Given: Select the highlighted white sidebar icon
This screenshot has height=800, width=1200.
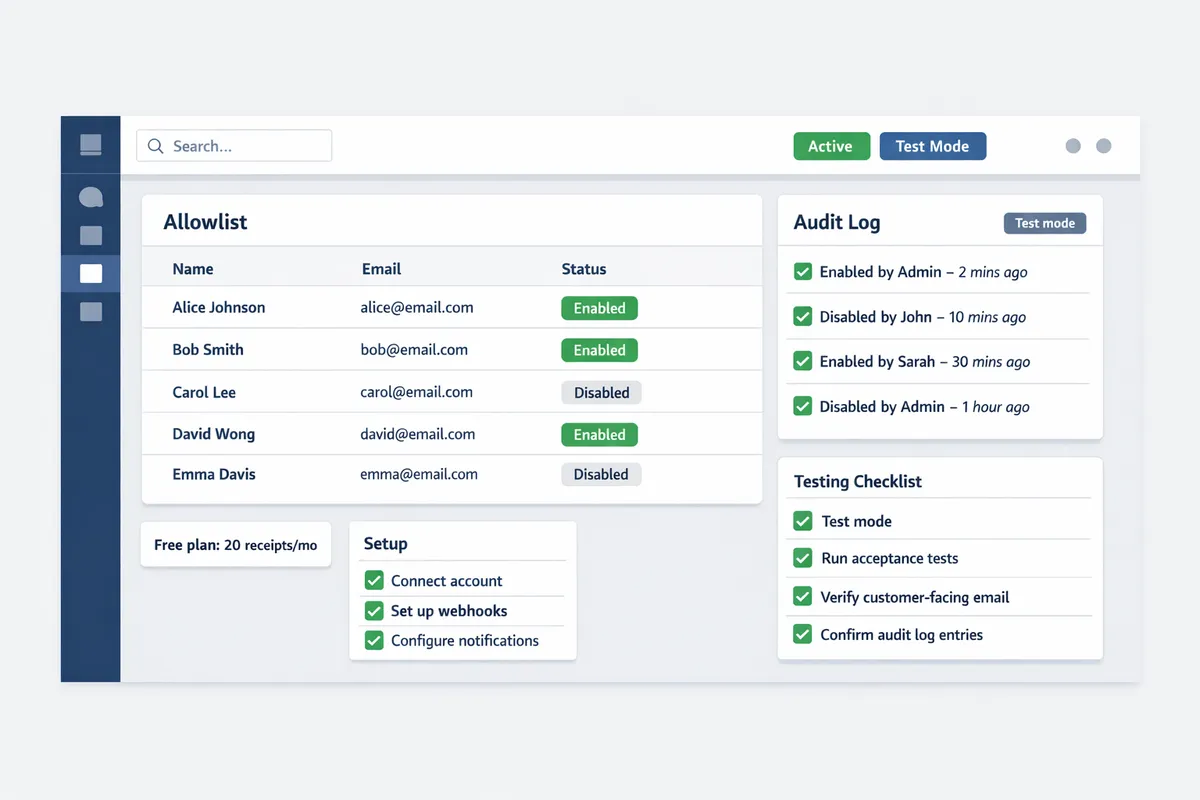Looking at the screenshot, I should (x=91, y=274).
